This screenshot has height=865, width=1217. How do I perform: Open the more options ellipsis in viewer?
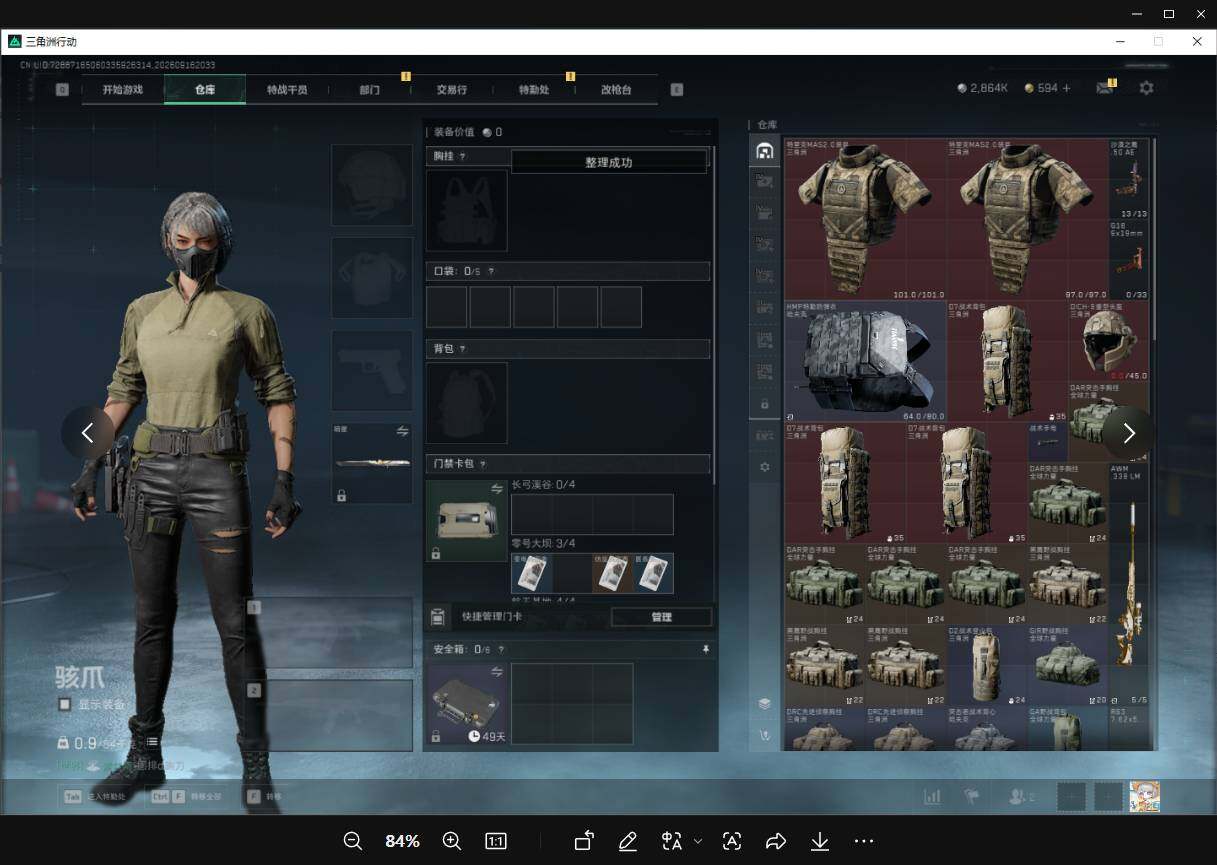(864, 841)
